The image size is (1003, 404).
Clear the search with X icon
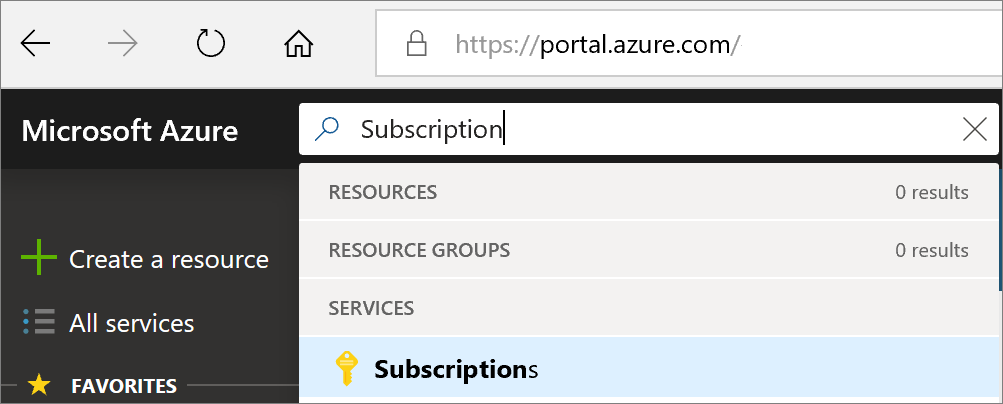click(973, 129)
